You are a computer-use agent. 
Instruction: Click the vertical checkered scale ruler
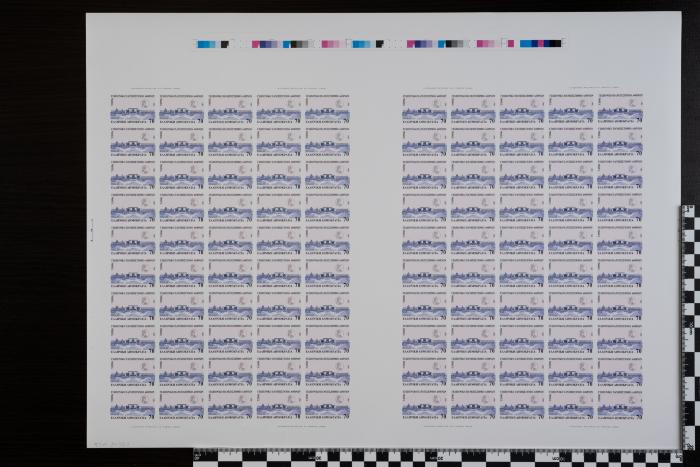[x=690, y=327]
